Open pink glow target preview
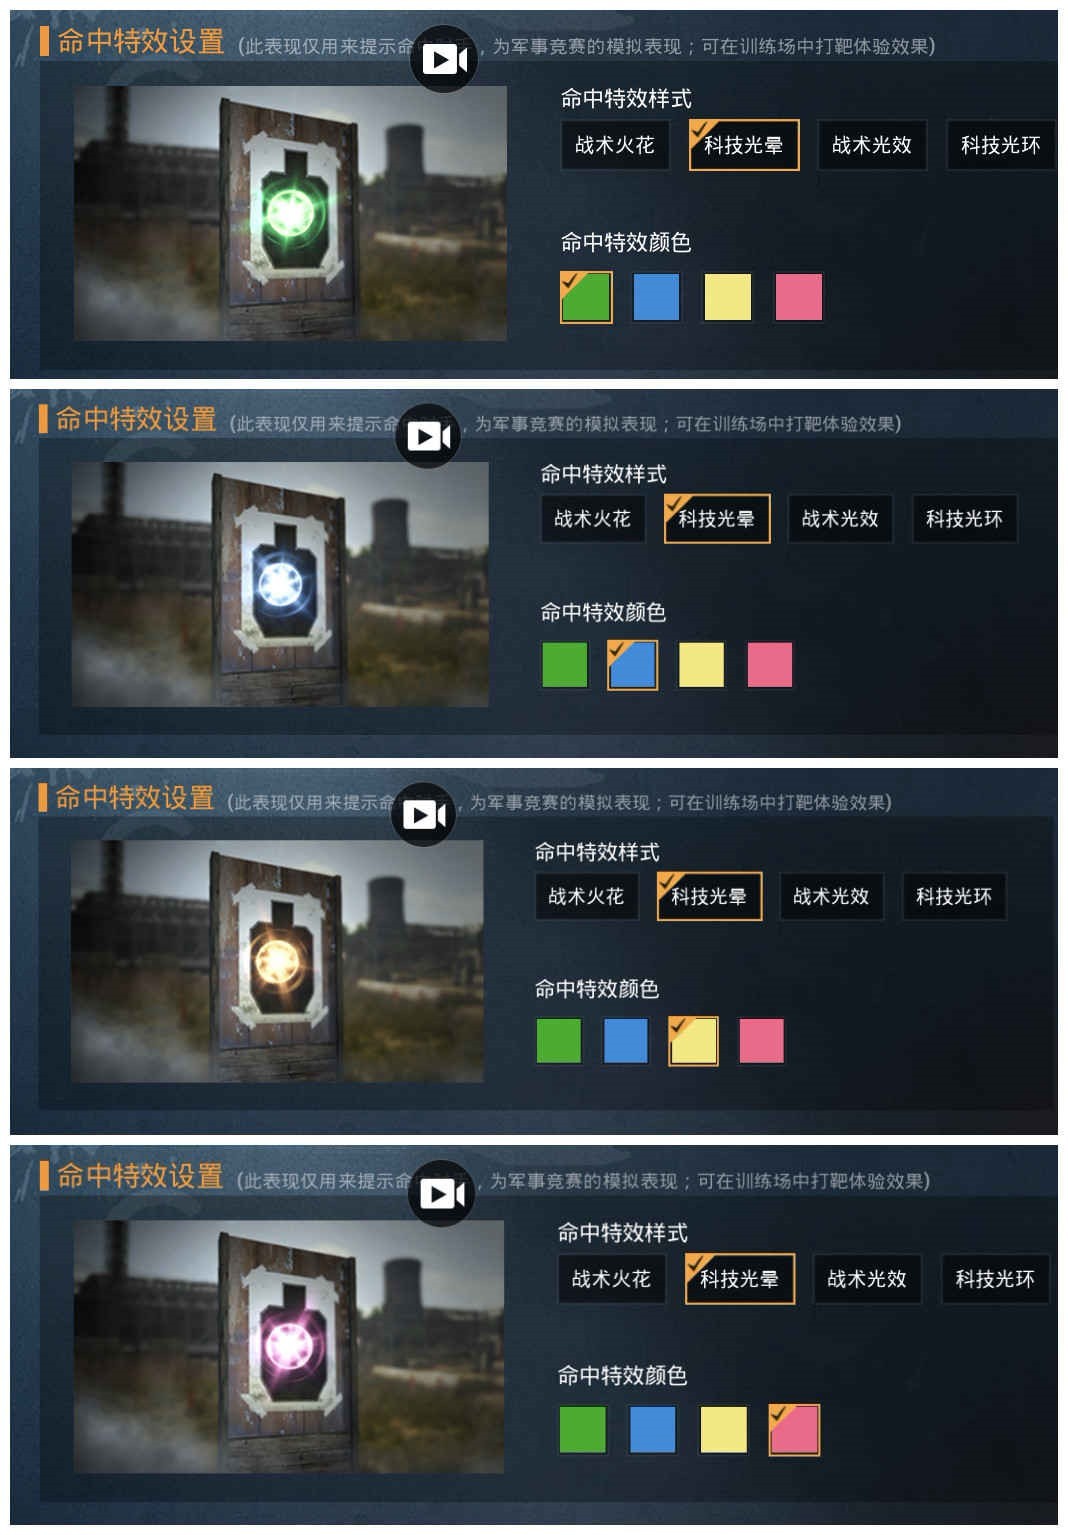This screenshot has width=1068, height=1535. click(x=288, y=1346)
